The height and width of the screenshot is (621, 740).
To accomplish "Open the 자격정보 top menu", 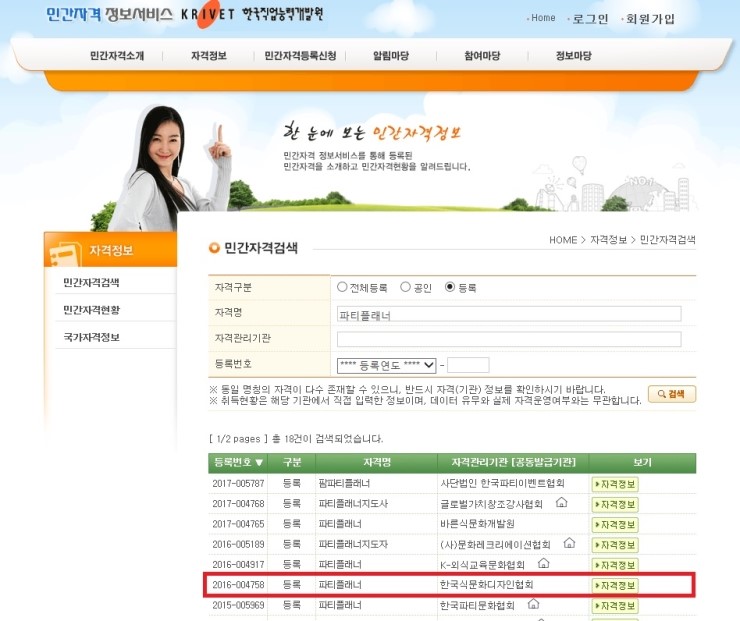I will coord(209,56).
